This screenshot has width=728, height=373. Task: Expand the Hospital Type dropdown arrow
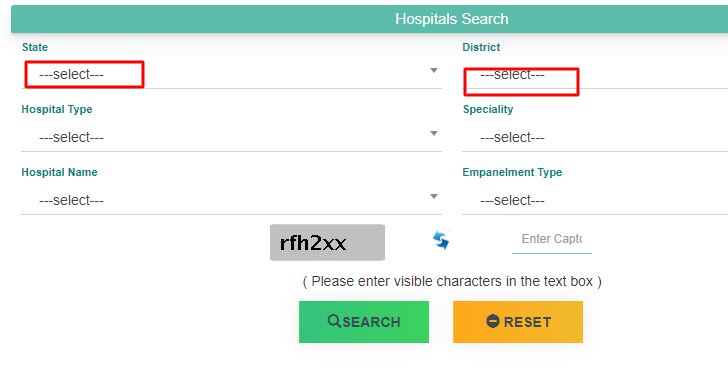point(434,134)
